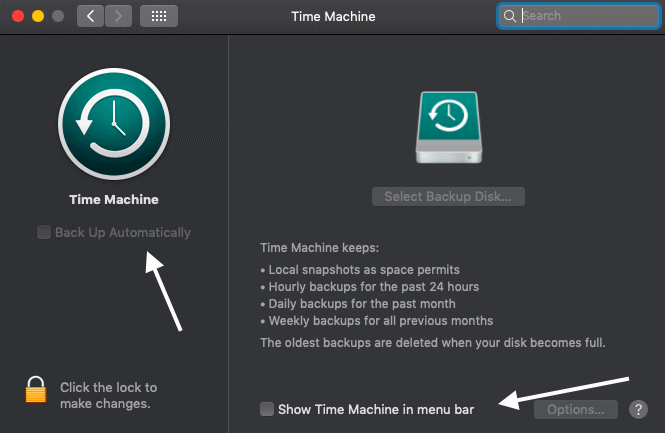Toggle Show Time Machine in menu bar
This screenshot has height=433, width=665.
[x=267, y=409]
